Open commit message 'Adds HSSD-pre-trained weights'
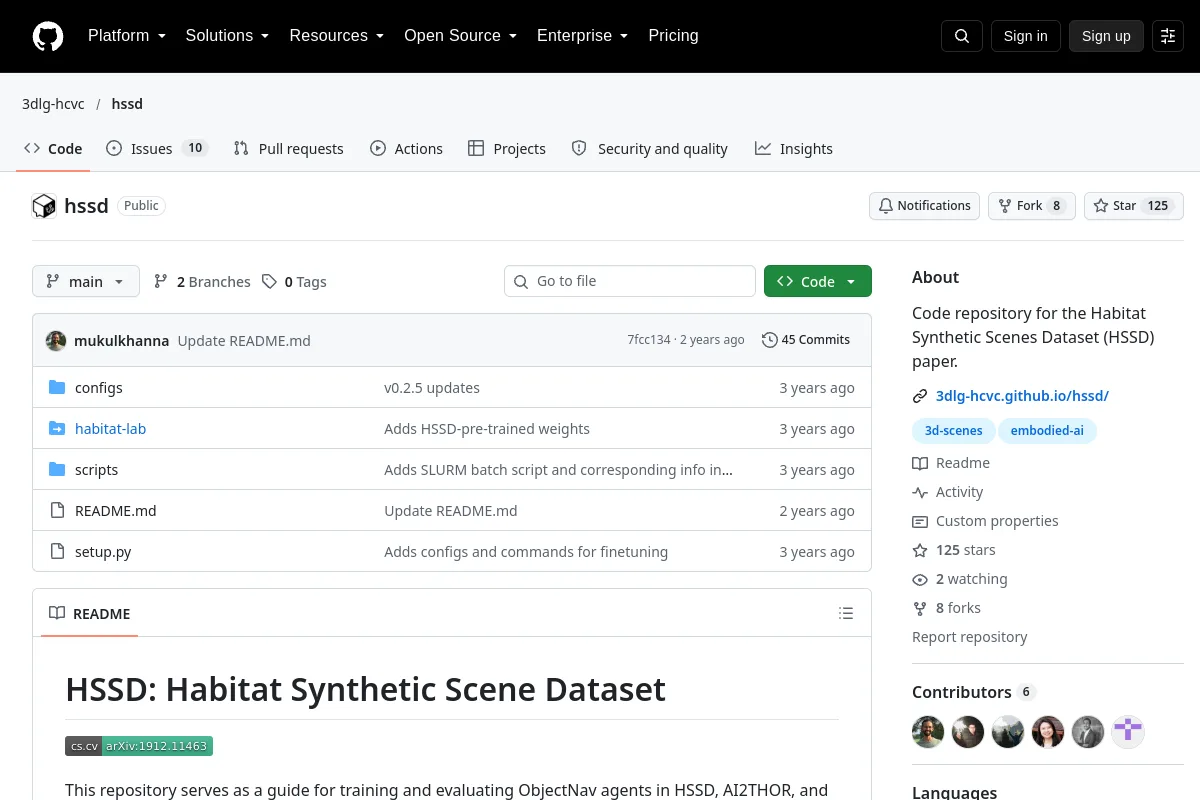Screen dimensions: 1200x800 pos(487,429)
